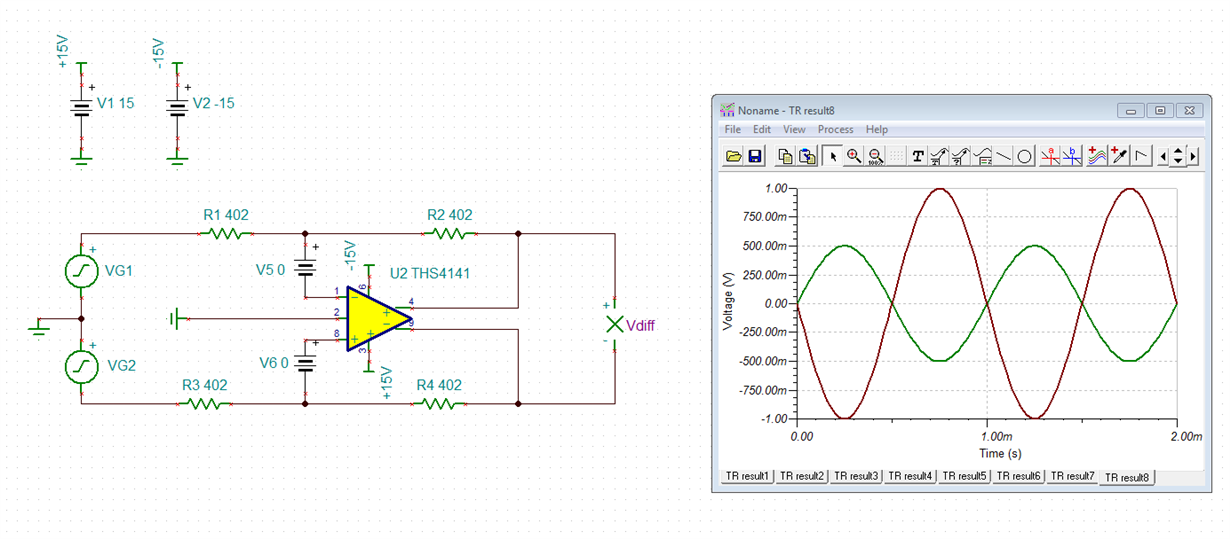Screen dimensions: 1230x539
Task: Click the Vdiff voltage probe marker
Action: click(x=614, y=324)
